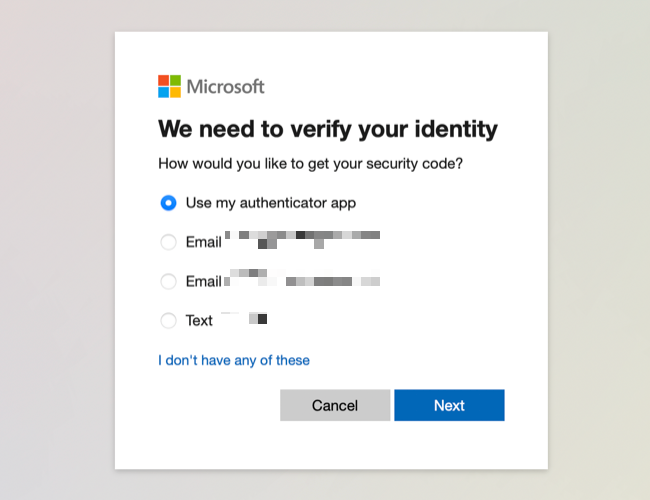This screenshot has width=650, height=500.
Task: Click the yellow square of the Microsoft logo
Action: click(x=175, y=92)
